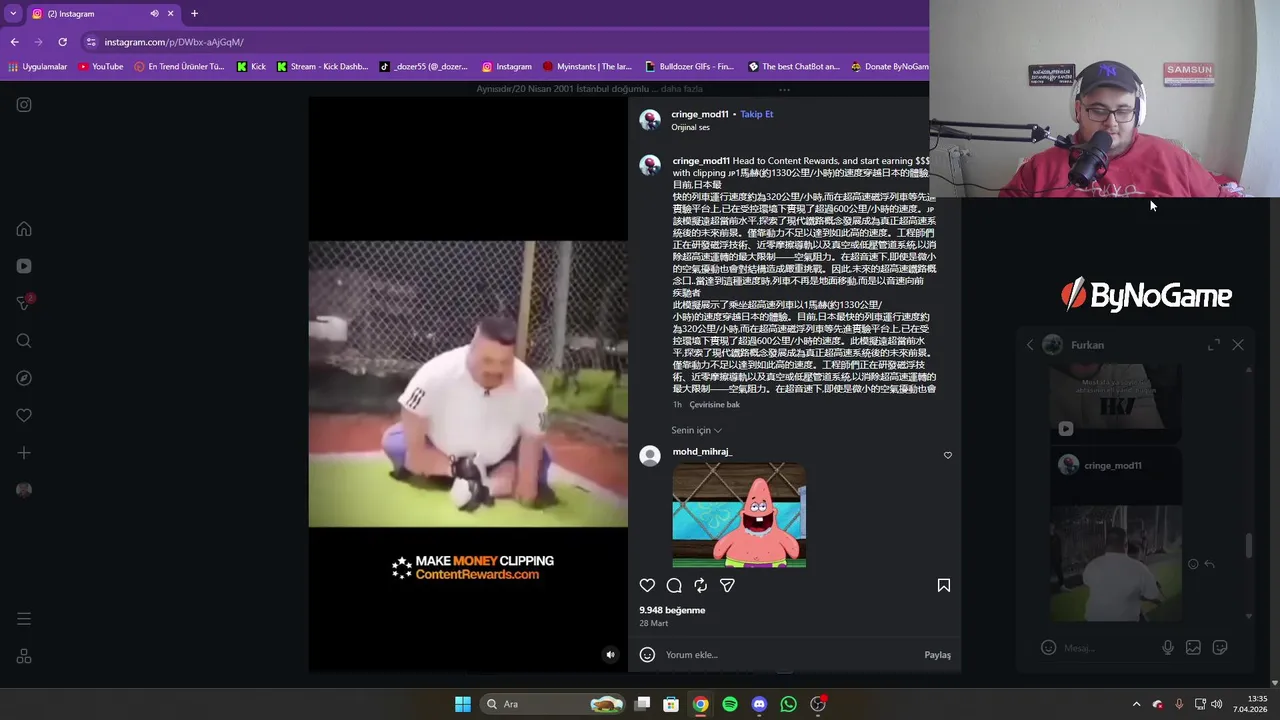Open Uygulamalar apps bookmark
The image size is (1280, 720).
point(38,67)
